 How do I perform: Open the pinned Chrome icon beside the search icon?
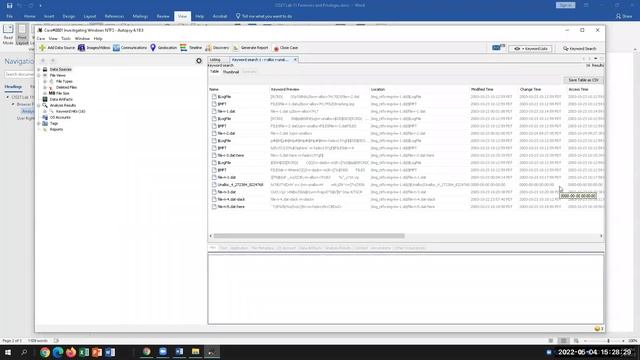(45, 352)
